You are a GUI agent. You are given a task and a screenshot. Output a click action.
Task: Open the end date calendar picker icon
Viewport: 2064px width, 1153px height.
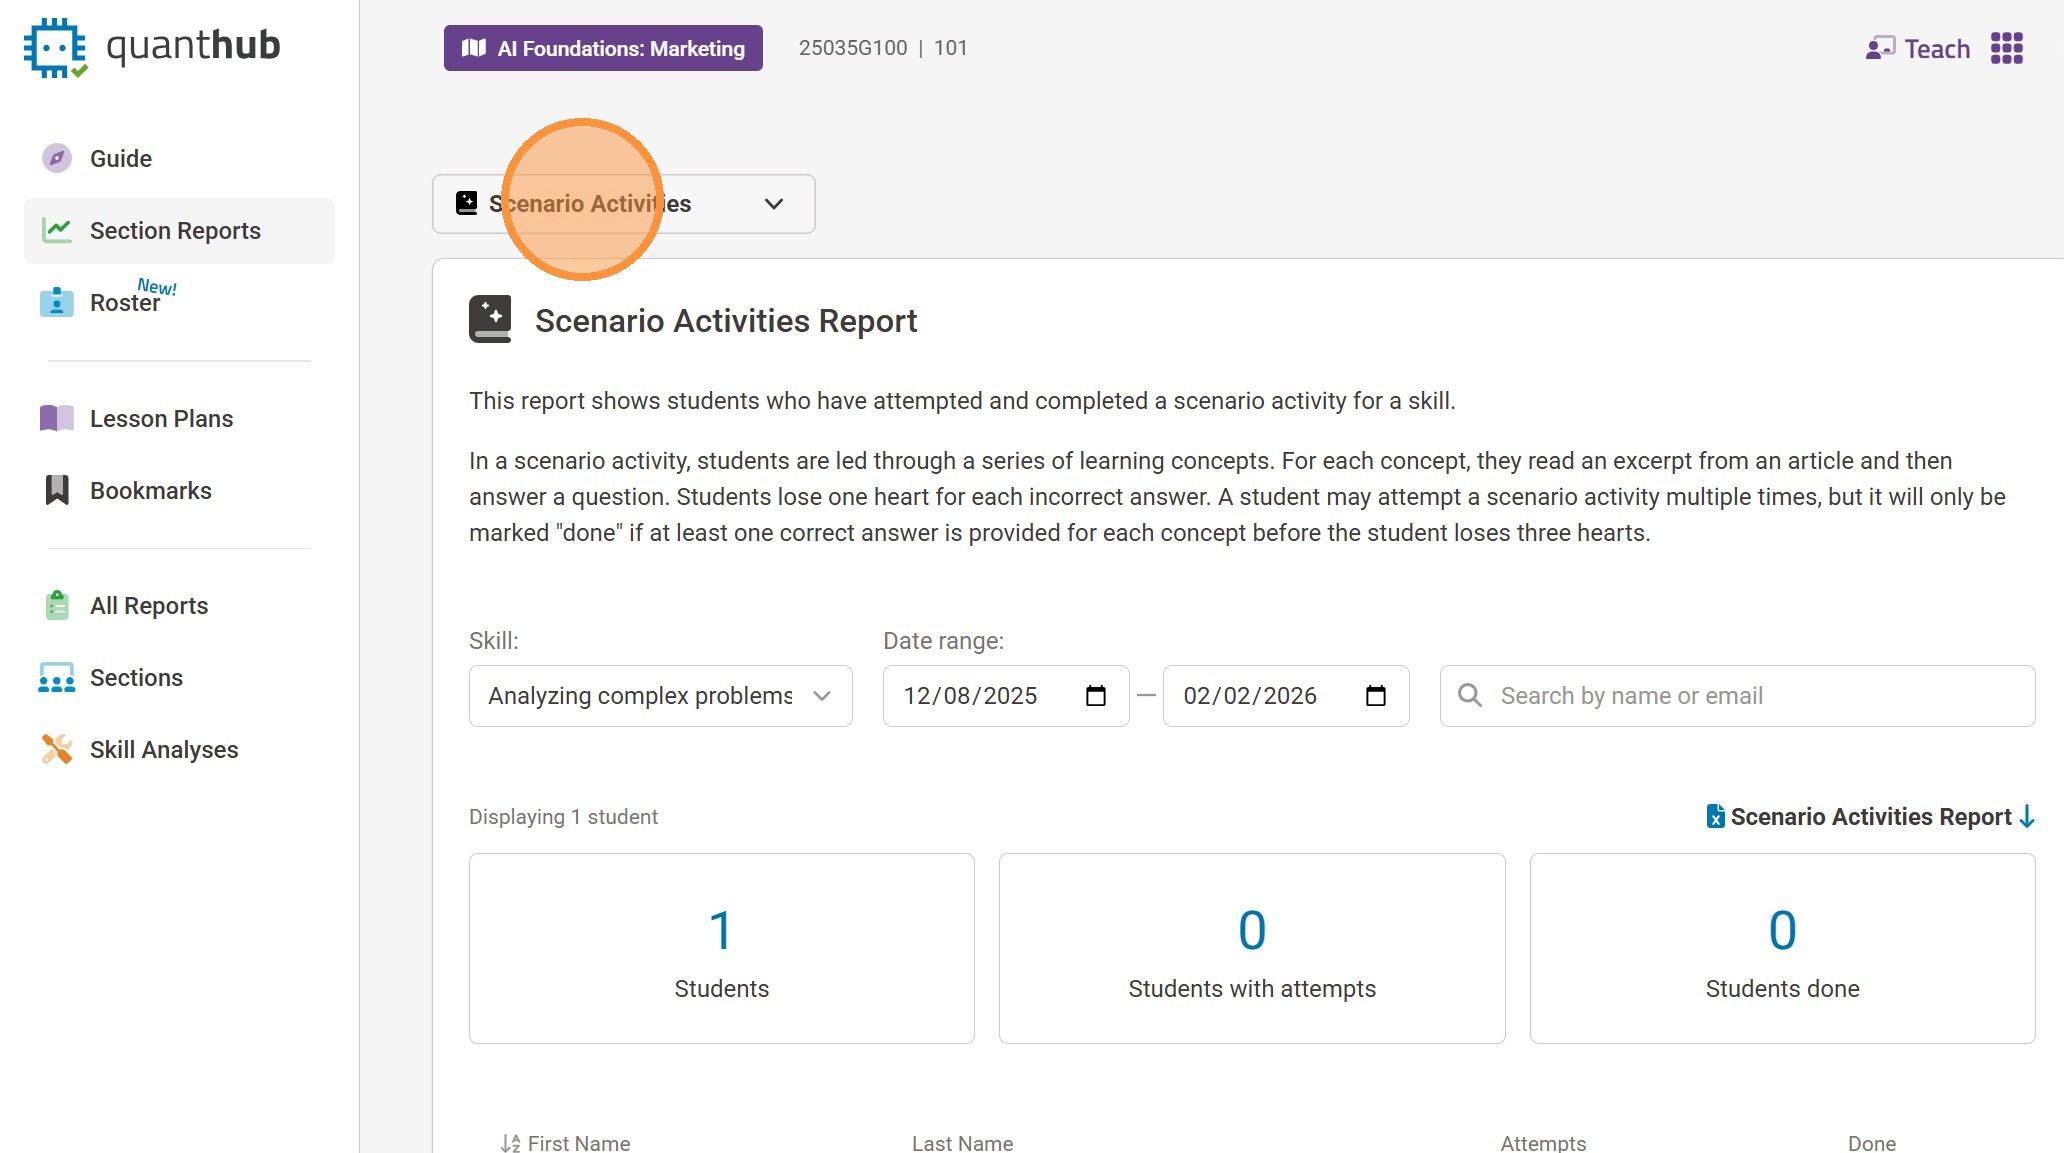(x=1376, y=696)
